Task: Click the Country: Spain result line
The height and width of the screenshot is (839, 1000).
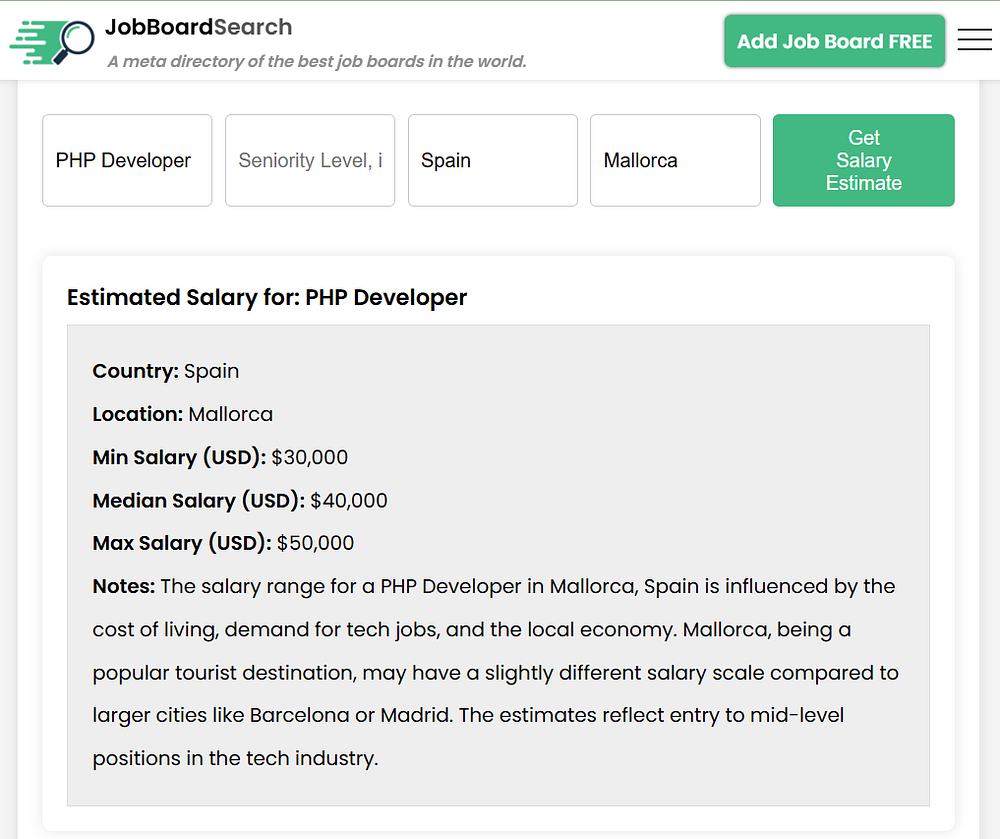Action: pos(166,371)
